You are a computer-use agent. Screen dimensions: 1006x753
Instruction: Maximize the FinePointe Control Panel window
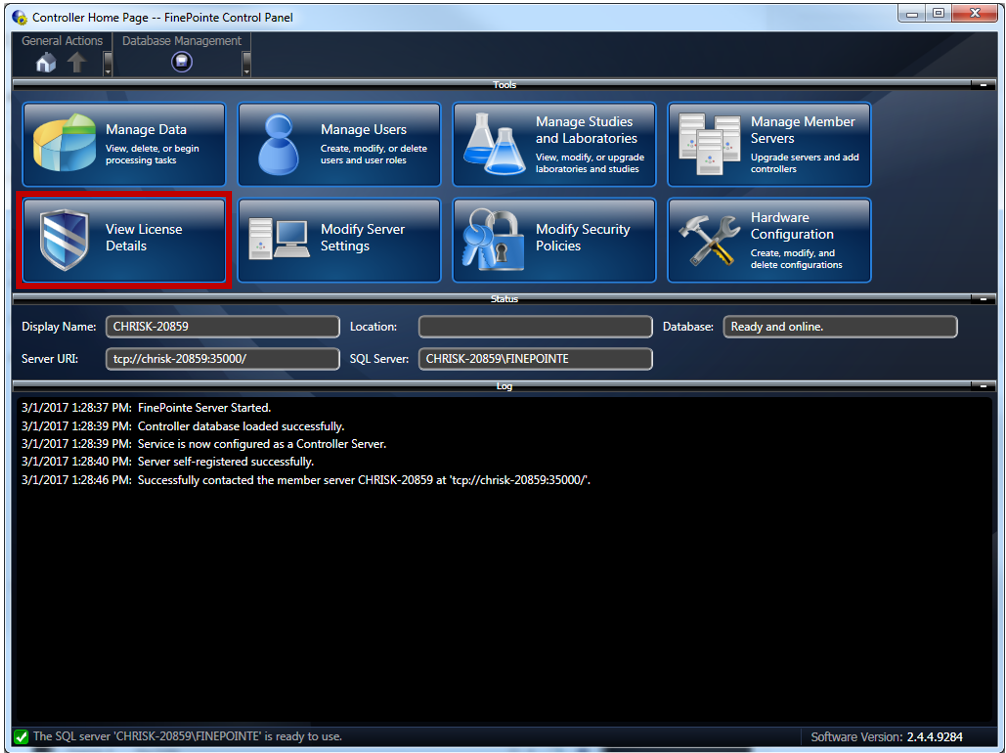939,13
